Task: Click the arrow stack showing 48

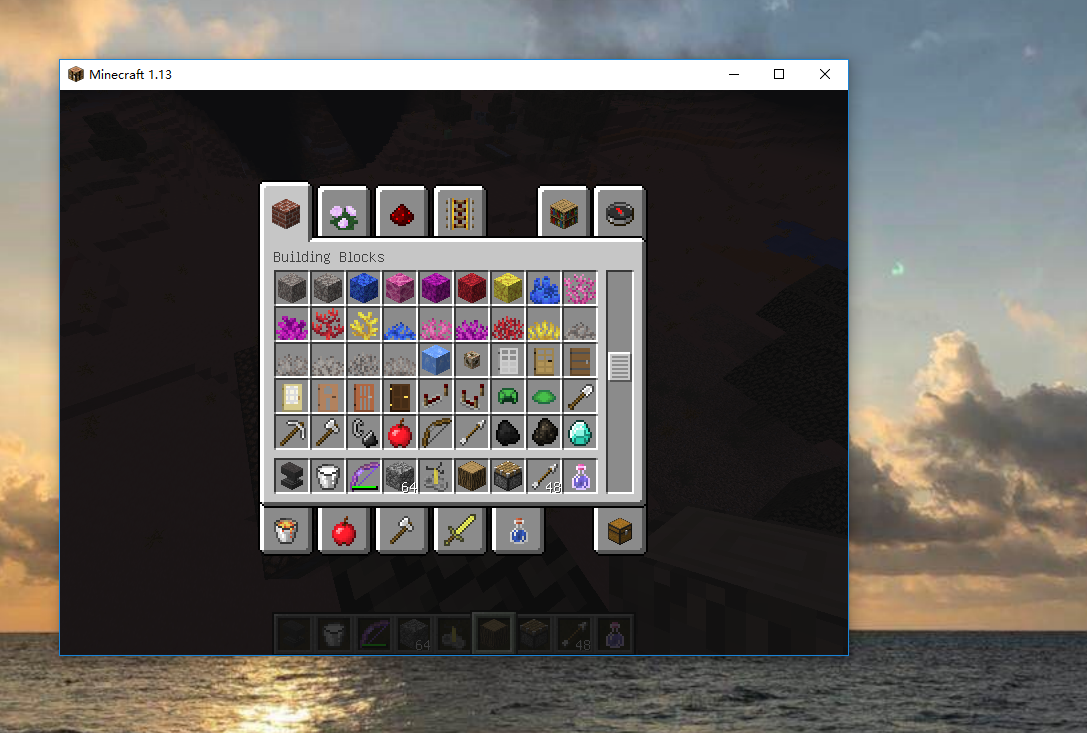Action: coord(544,475)
